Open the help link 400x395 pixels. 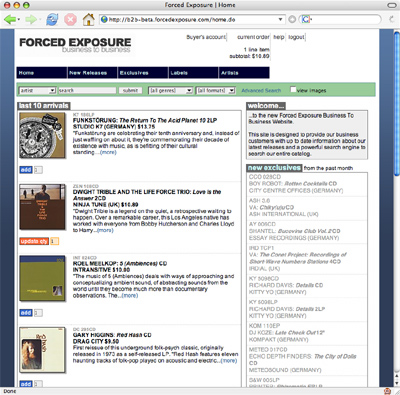[x=279, y=37]
